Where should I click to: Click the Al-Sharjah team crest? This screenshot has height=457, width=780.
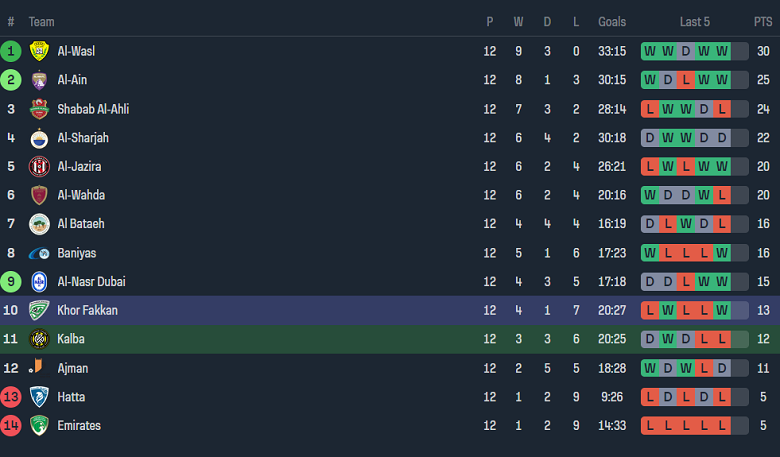click(x=39, y=138)
